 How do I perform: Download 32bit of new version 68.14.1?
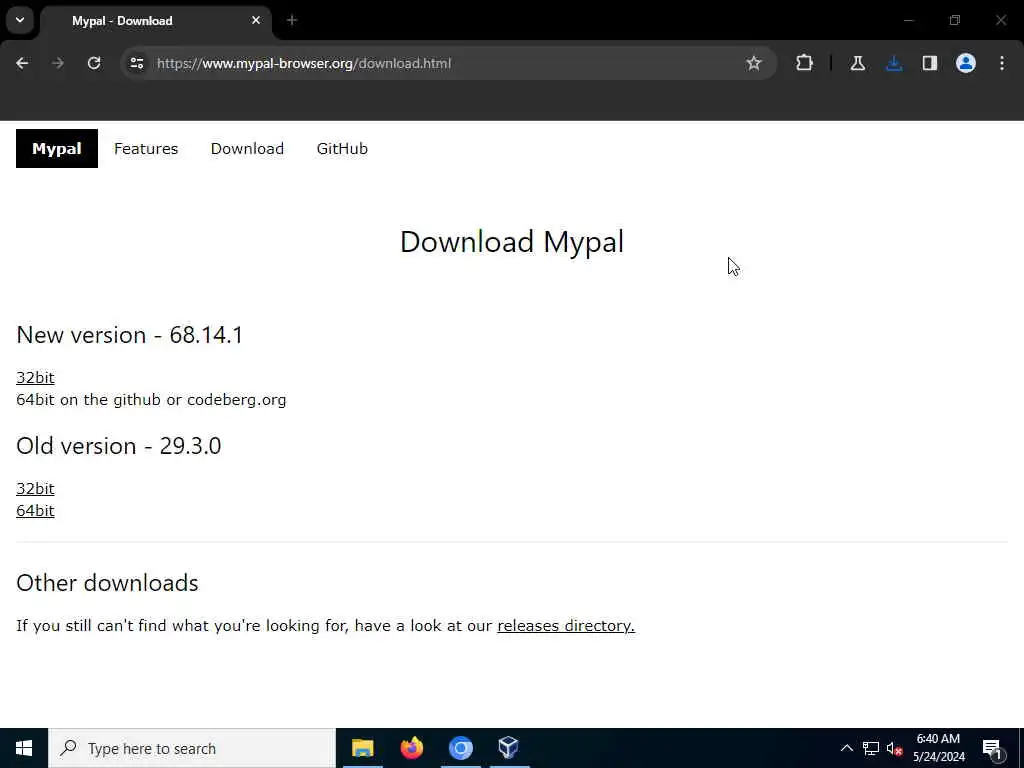(x=35, y=377)
